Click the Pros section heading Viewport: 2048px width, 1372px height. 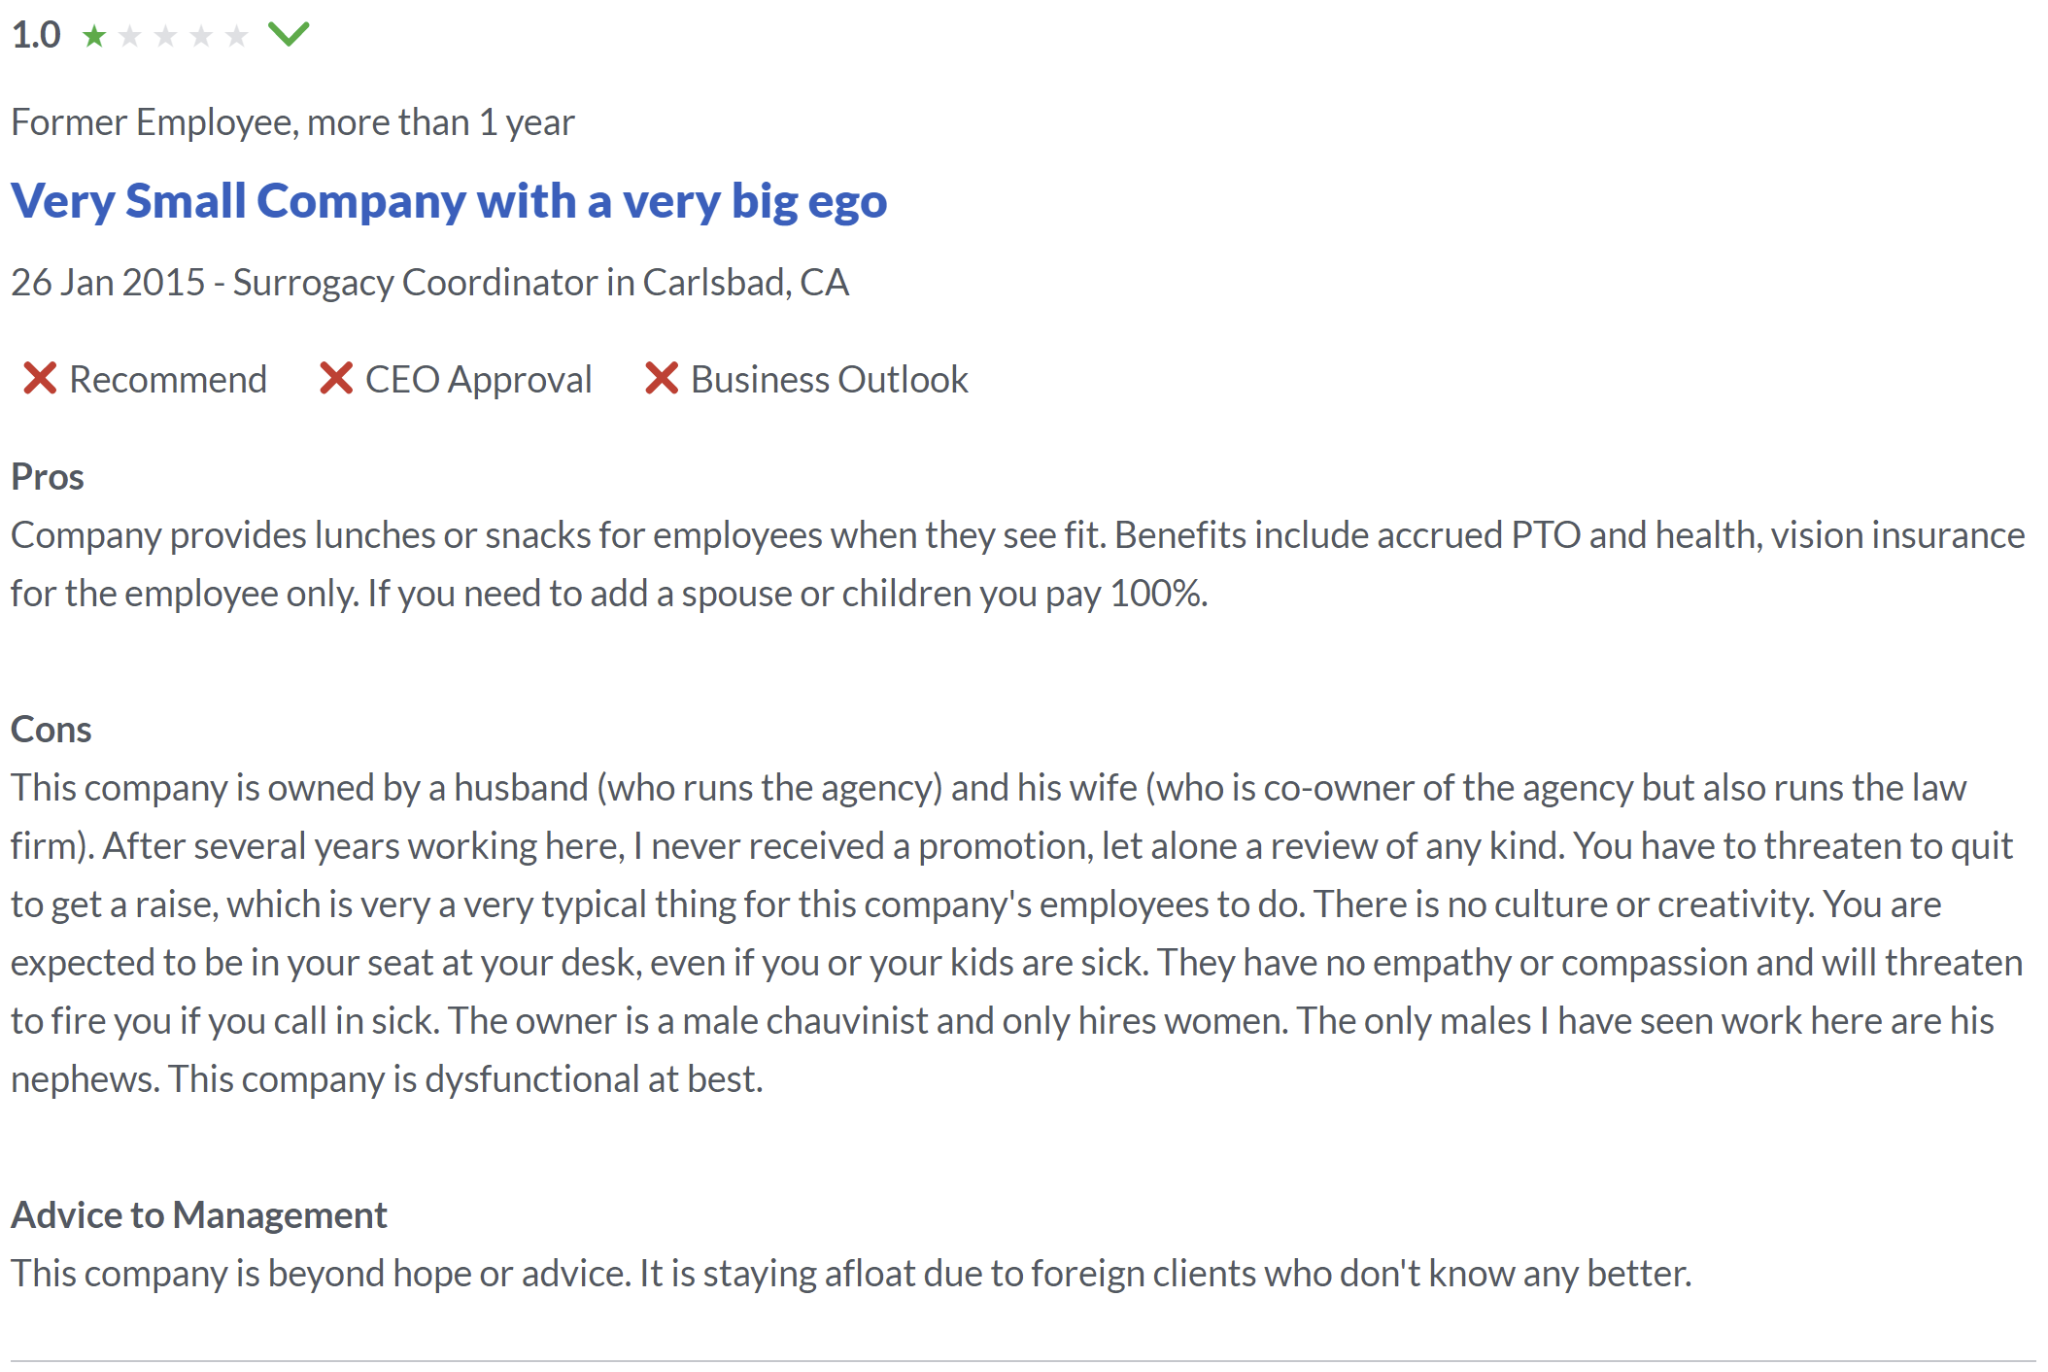(x=47, y=477)
